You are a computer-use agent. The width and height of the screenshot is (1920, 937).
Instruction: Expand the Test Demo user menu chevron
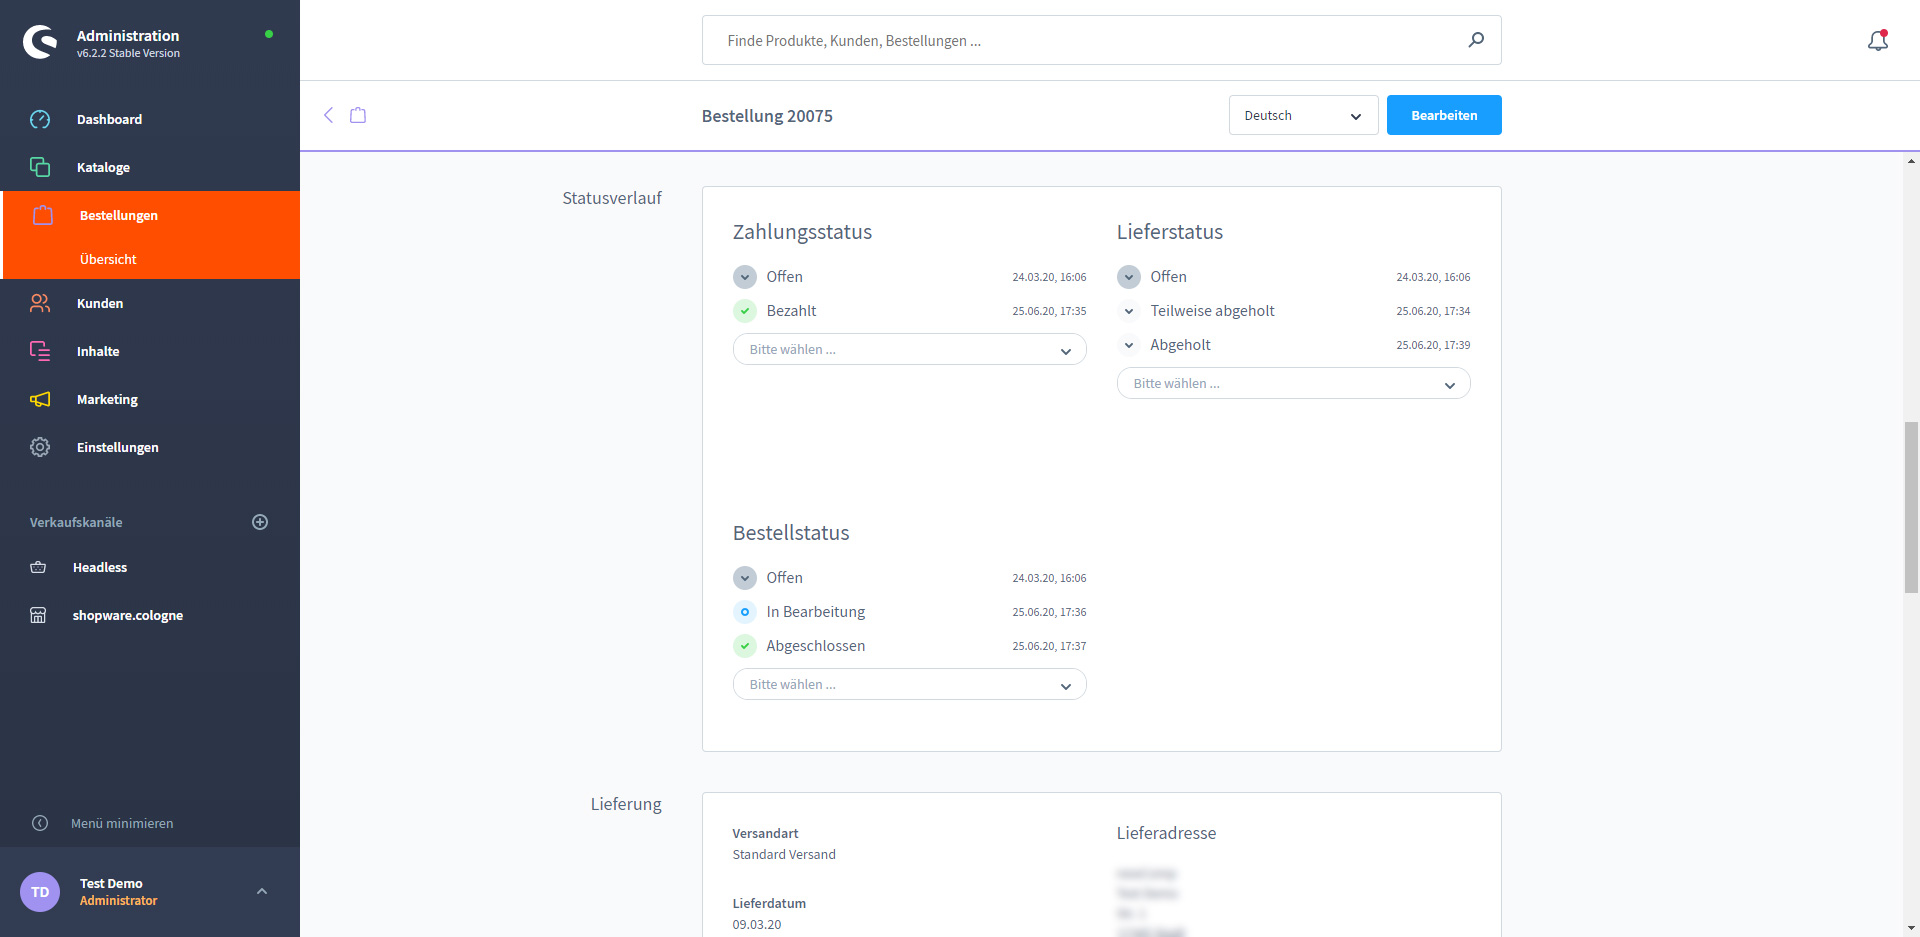pos(262,891)
